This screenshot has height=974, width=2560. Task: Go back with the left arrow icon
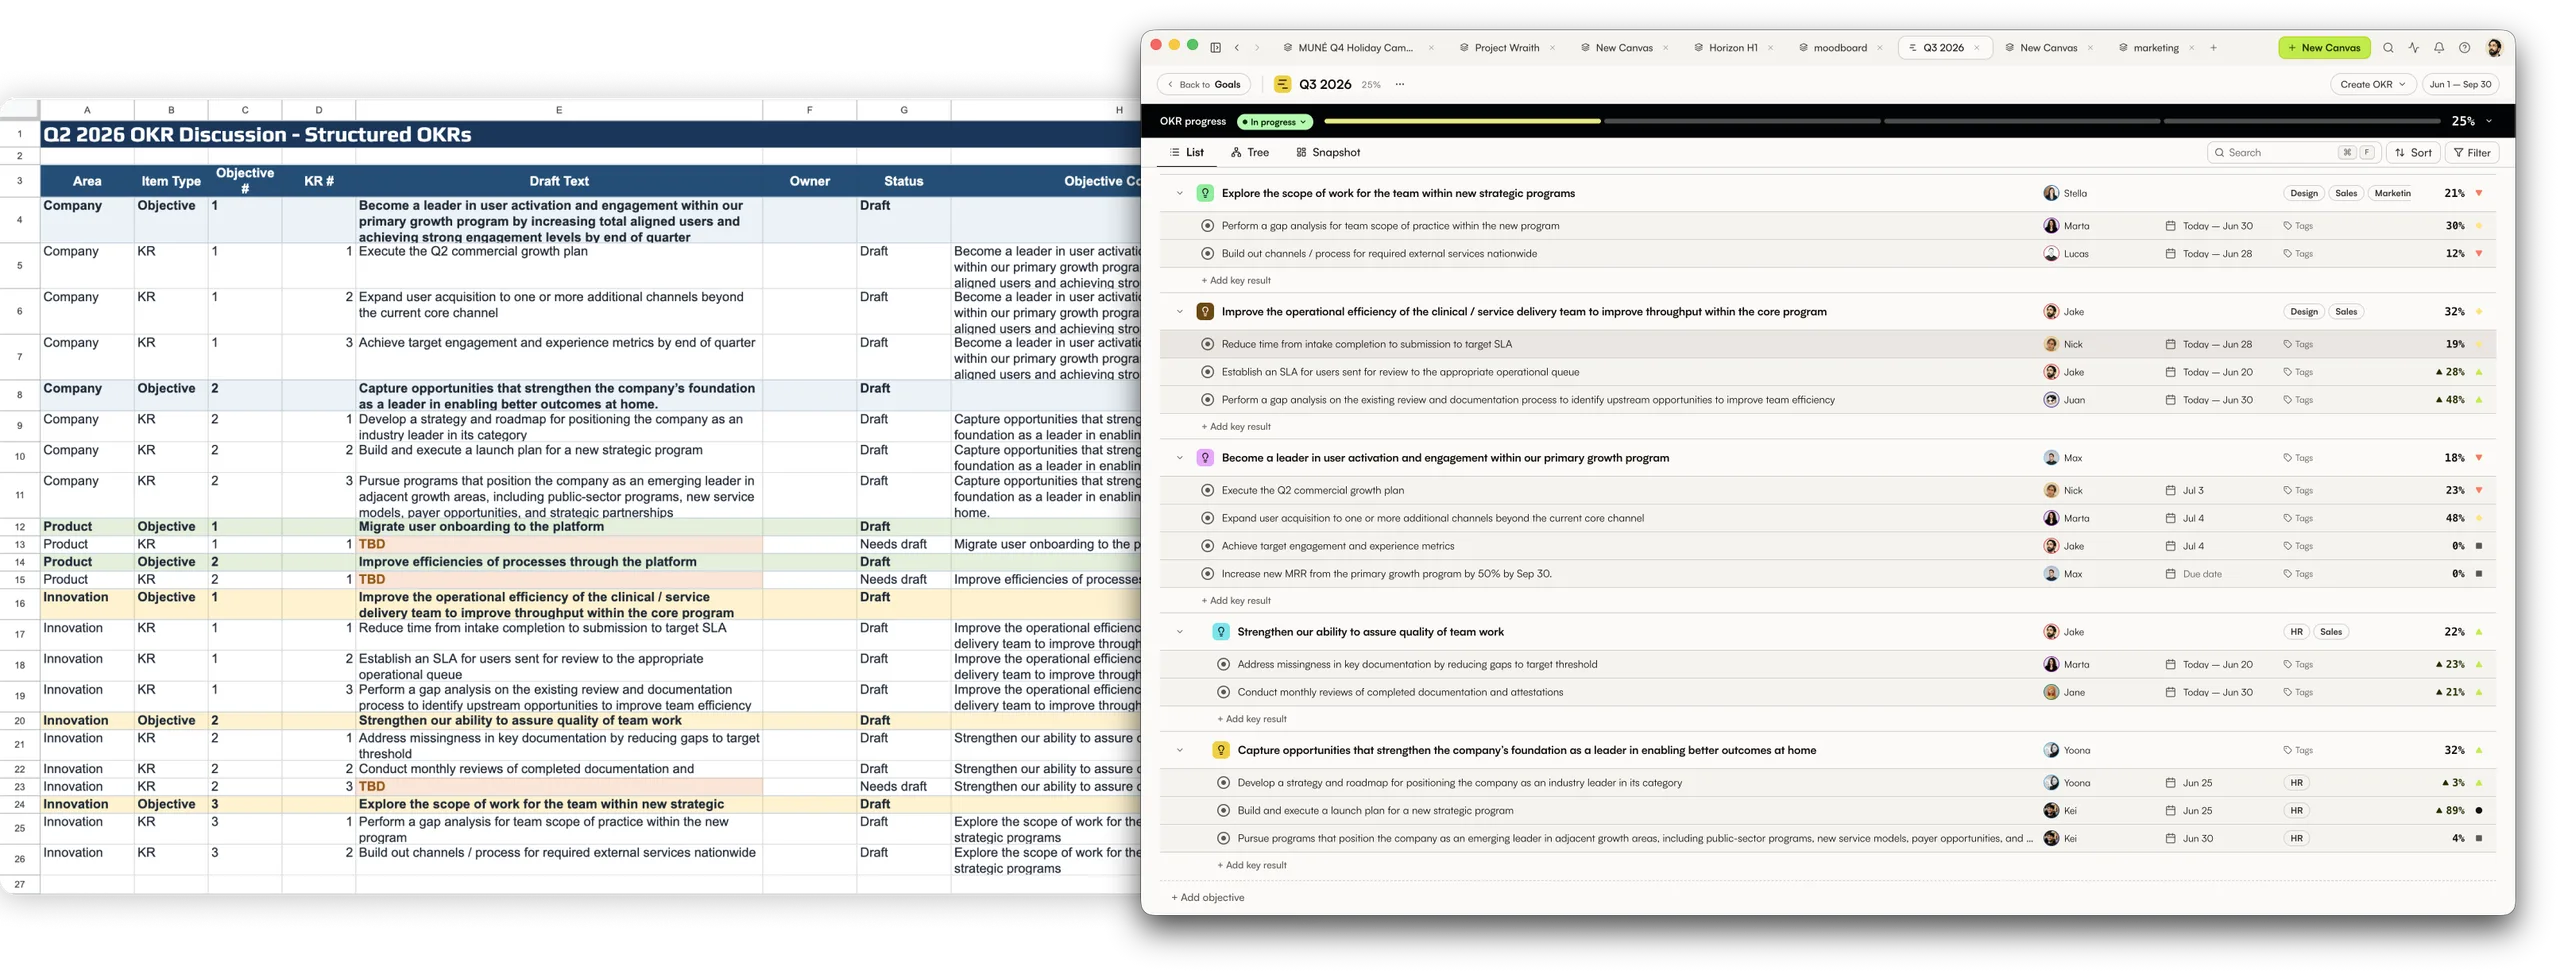pos(1237,47)
